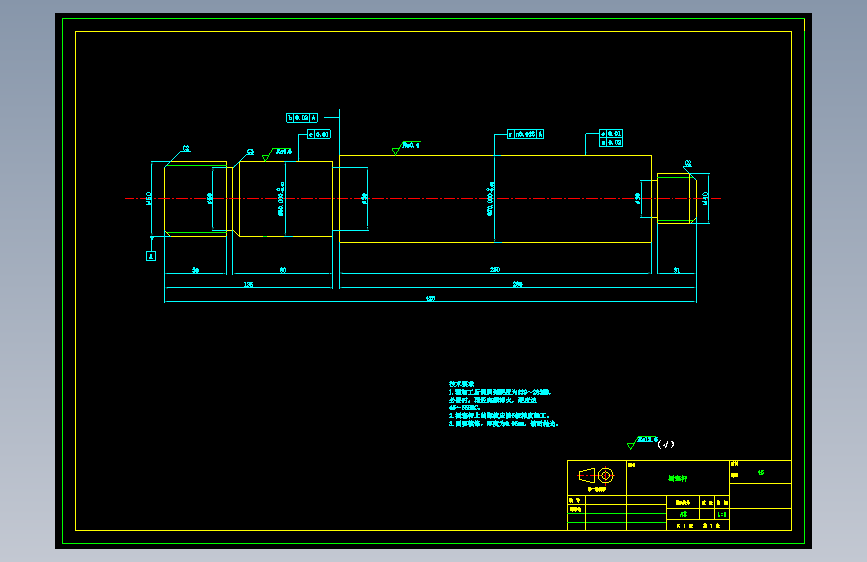Click the overall length dimension at bottom
Image resolution: width=867 pixels, height=562 pixels.
[430, 299]
